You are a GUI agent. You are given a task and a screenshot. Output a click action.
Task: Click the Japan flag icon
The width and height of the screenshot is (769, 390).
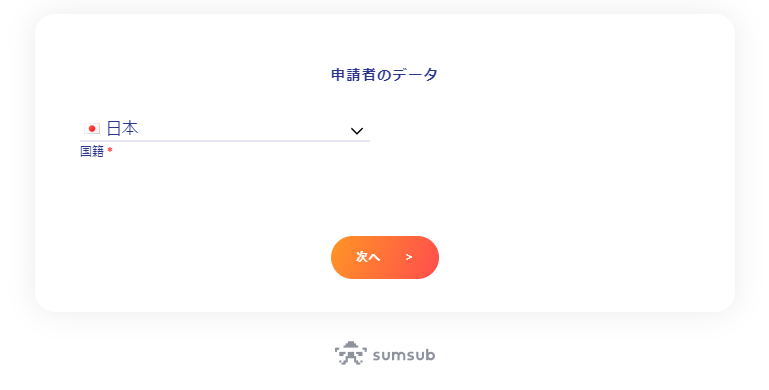pos(92,129)
